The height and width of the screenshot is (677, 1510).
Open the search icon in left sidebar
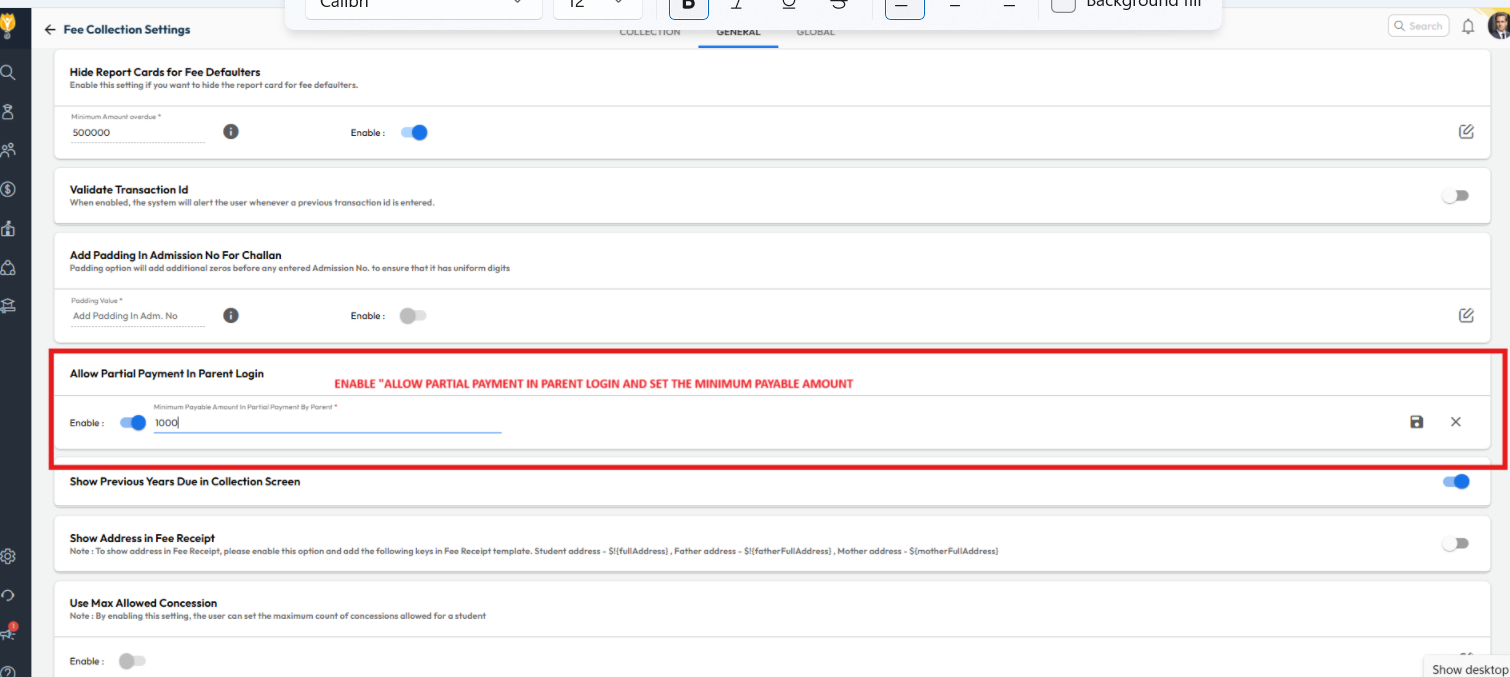click(x=8, y=72)
